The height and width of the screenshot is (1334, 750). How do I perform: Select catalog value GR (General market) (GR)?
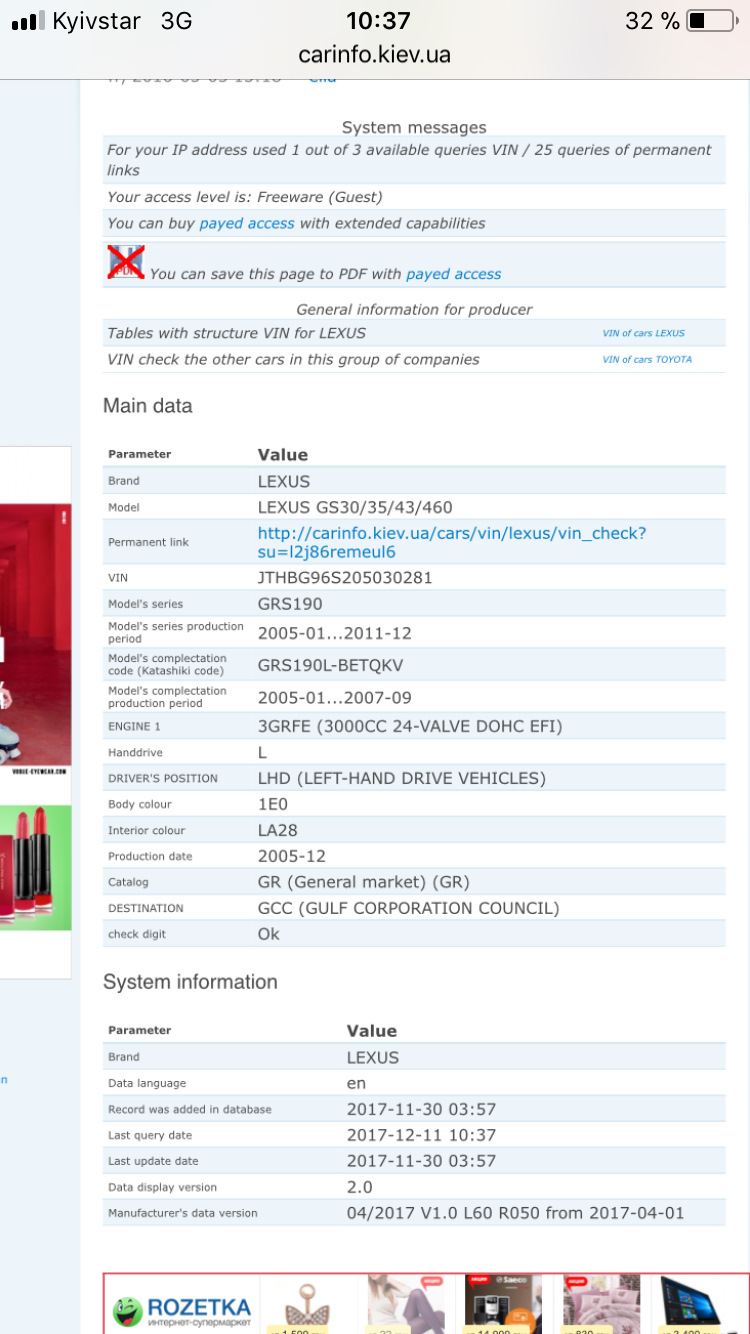click(x=364, y=882)
